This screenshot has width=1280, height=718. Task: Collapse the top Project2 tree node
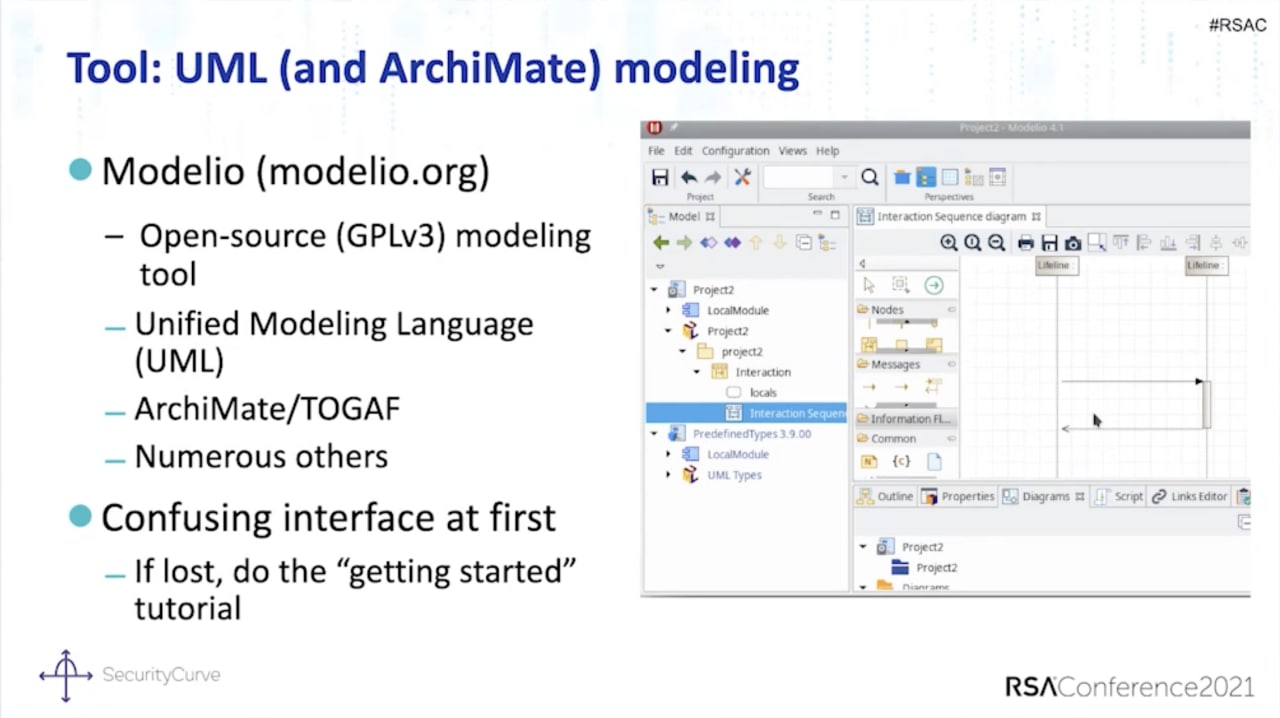(655, 290)
